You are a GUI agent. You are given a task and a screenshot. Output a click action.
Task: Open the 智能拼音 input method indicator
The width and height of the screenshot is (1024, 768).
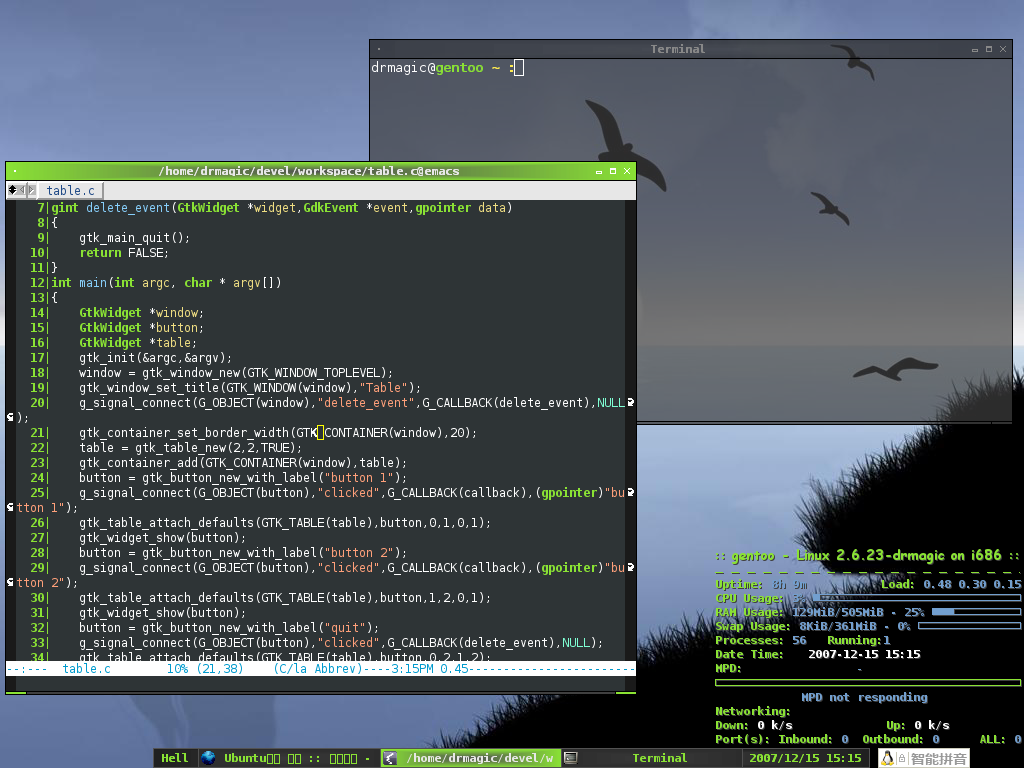click(x=938, y=758)
